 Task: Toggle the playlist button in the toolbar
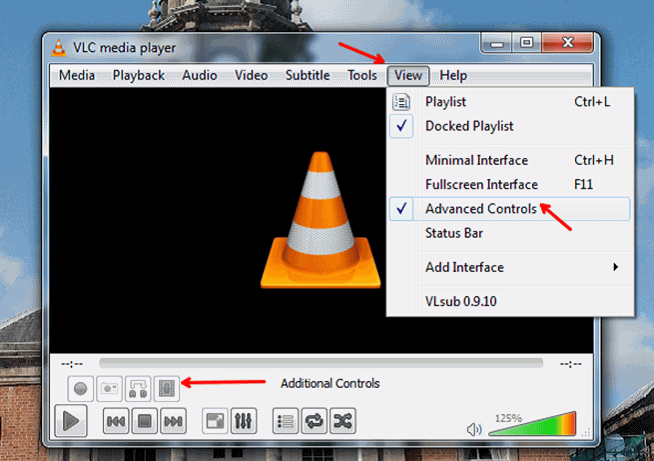pyautogui.click(x=285, y=421)
